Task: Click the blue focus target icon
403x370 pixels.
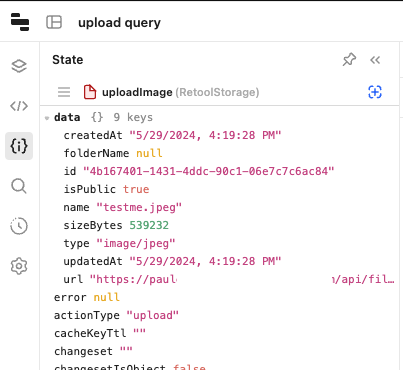Action: point(375,92)
